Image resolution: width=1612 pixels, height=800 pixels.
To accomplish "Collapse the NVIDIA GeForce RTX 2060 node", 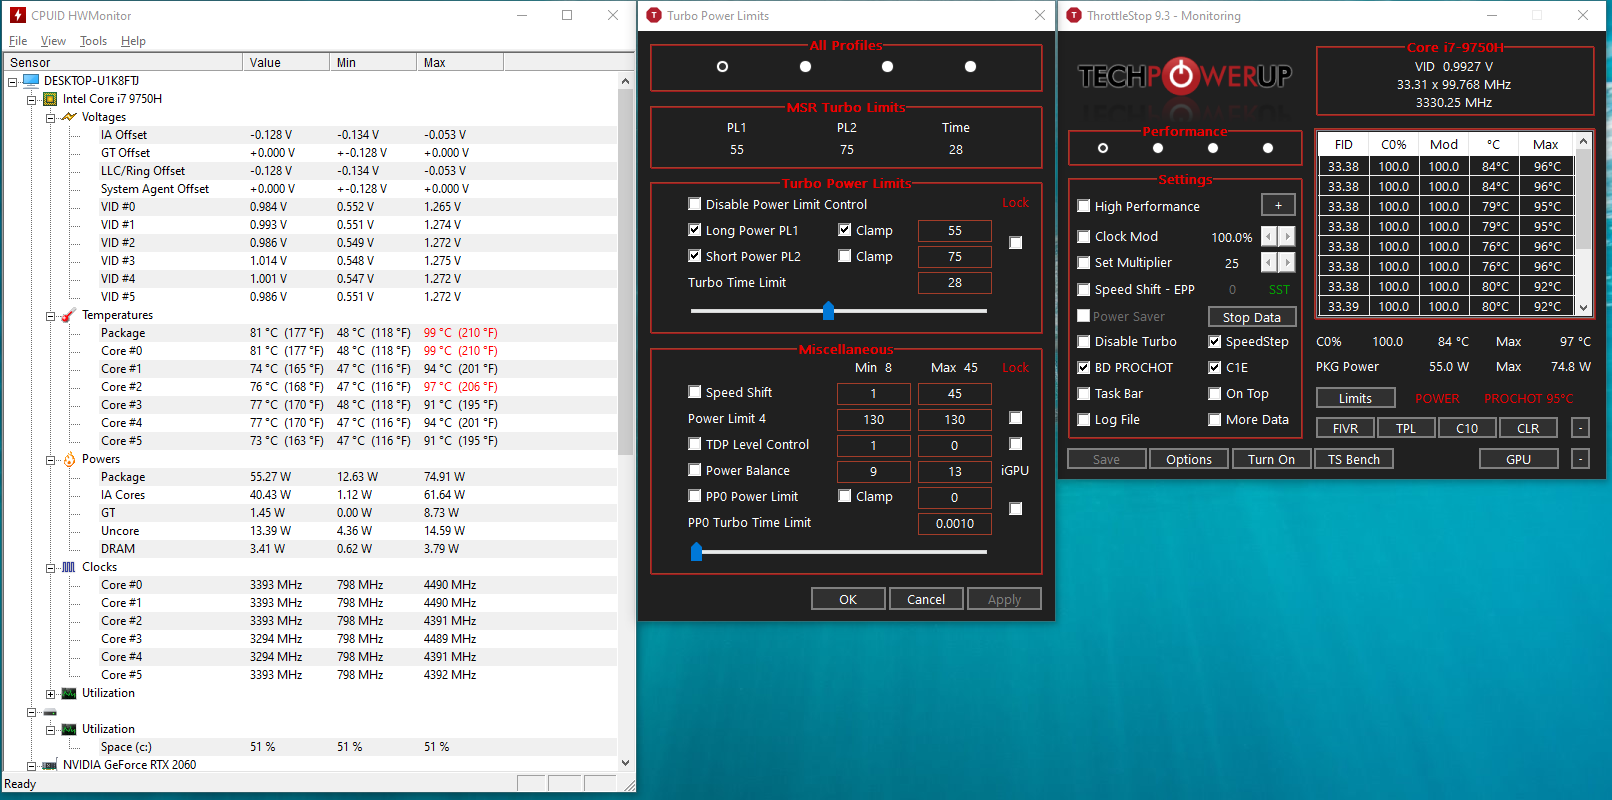I will [32, 765].
